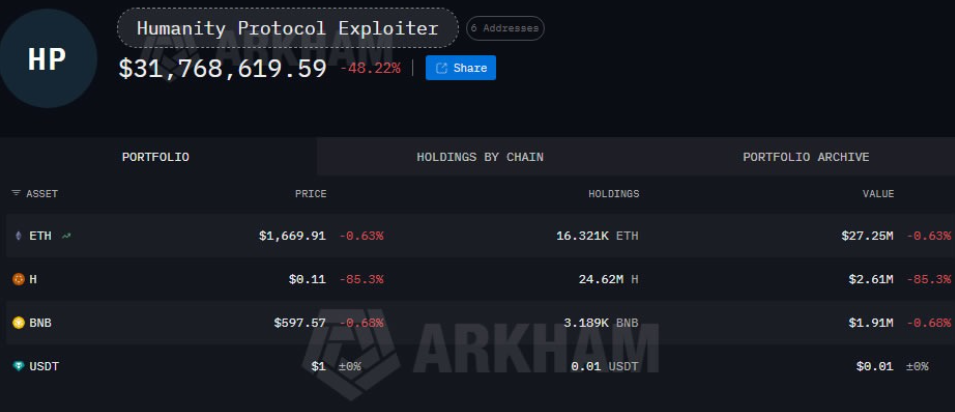955x412 pixels.
Task: Click the HP entity avatar circle
Action: point(48,59)
